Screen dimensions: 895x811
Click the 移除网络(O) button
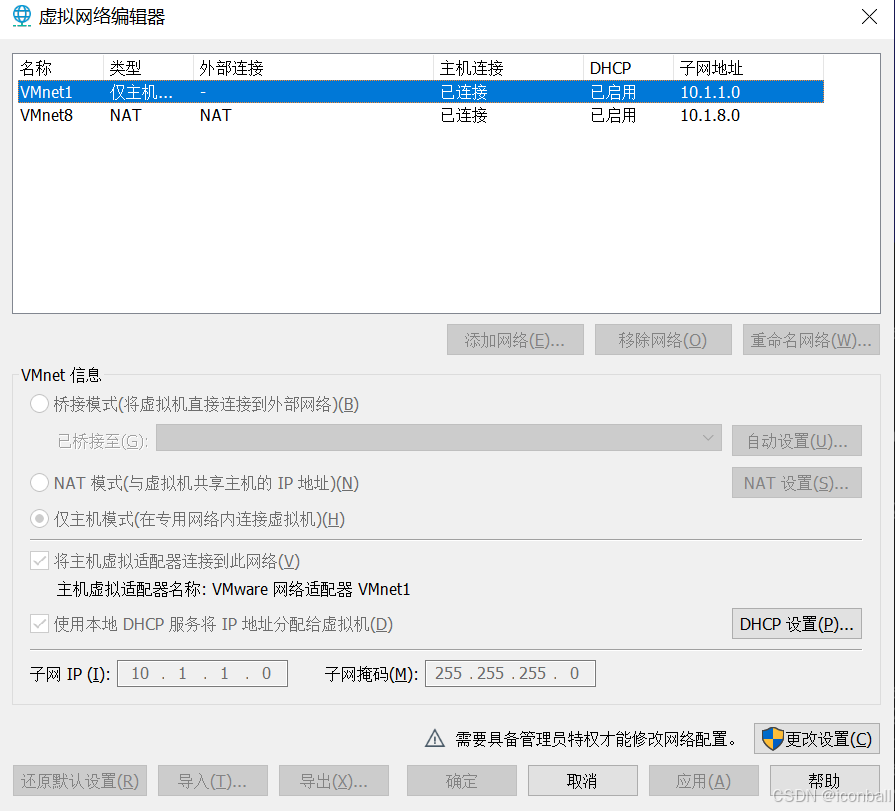click(663, 340)
